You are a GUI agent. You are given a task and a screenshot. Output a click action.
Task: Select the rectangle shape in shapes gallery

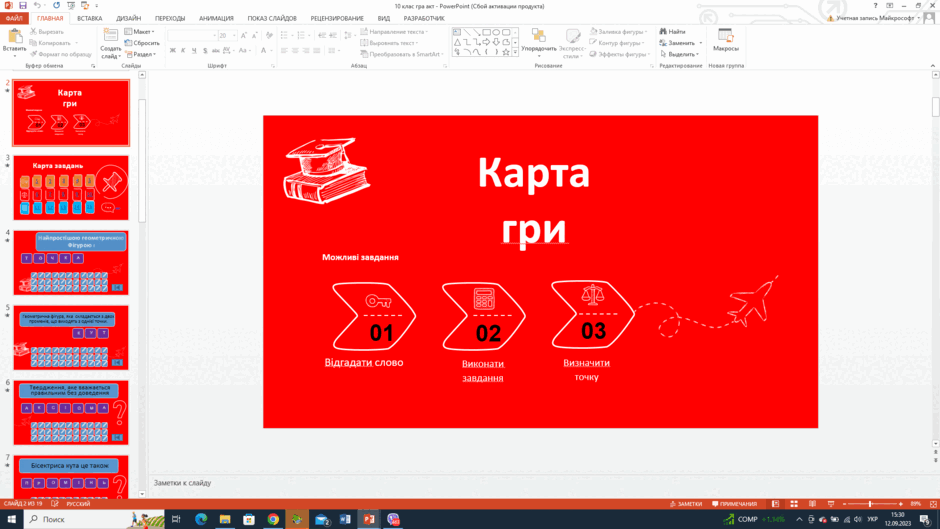pyautogui.click(x=487, y=32)
